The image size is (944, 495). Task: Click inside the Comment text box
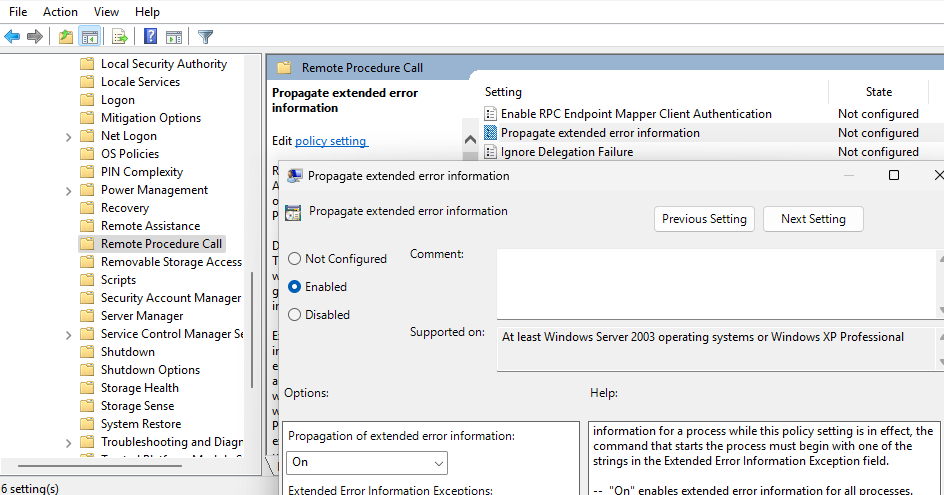pos(716,284)
